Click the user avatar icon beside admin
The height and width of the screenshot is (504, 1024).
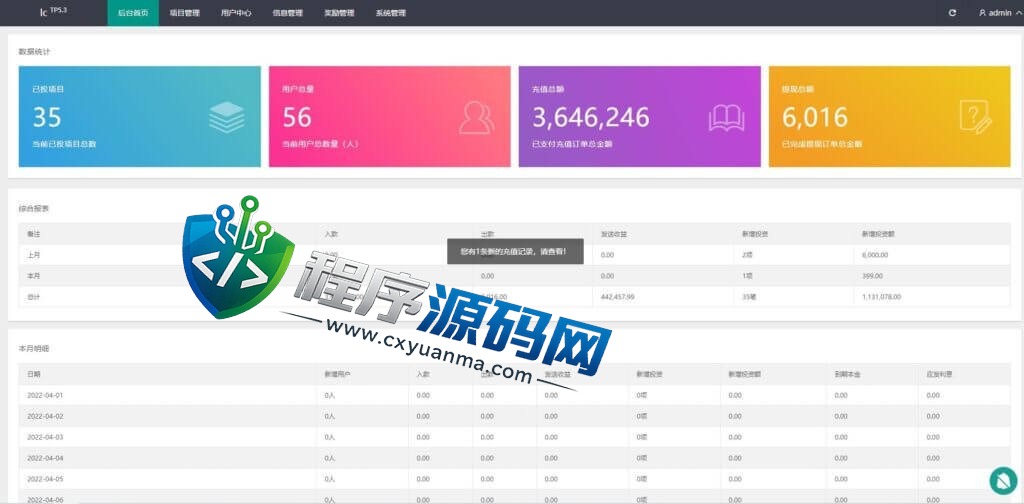tap(982, 13)
